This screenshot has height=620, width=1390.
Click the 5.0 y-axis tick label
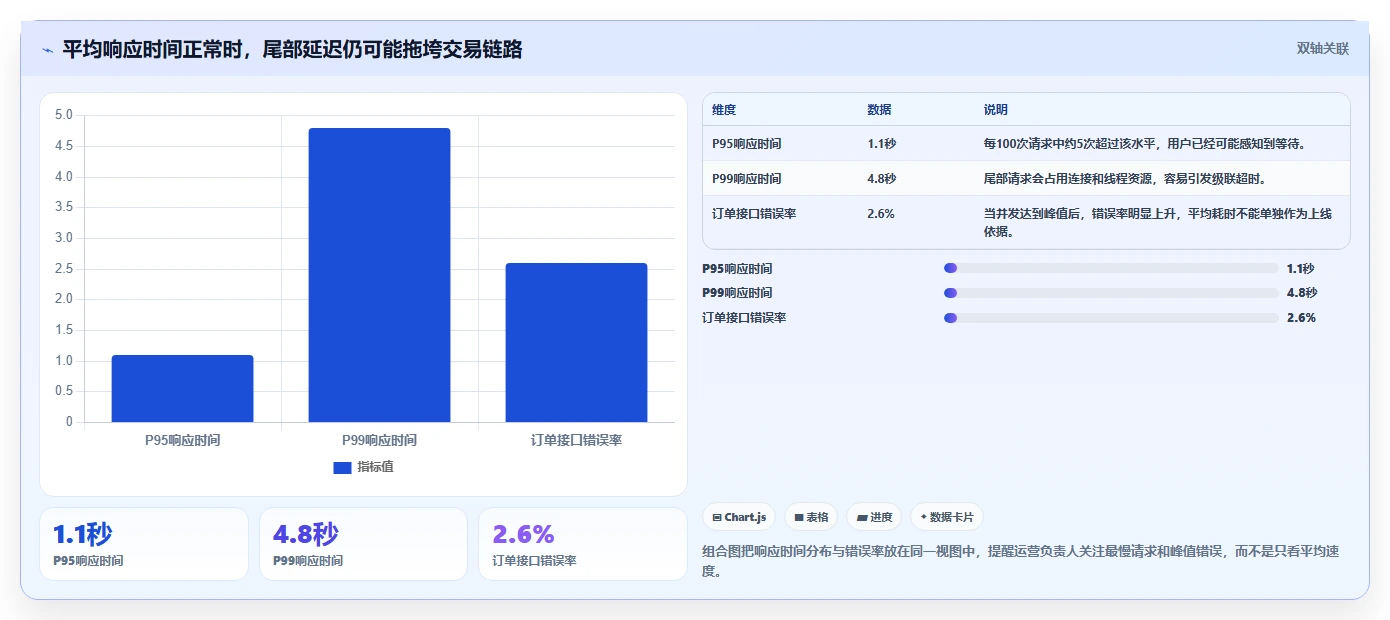click(x=64, y=115)
